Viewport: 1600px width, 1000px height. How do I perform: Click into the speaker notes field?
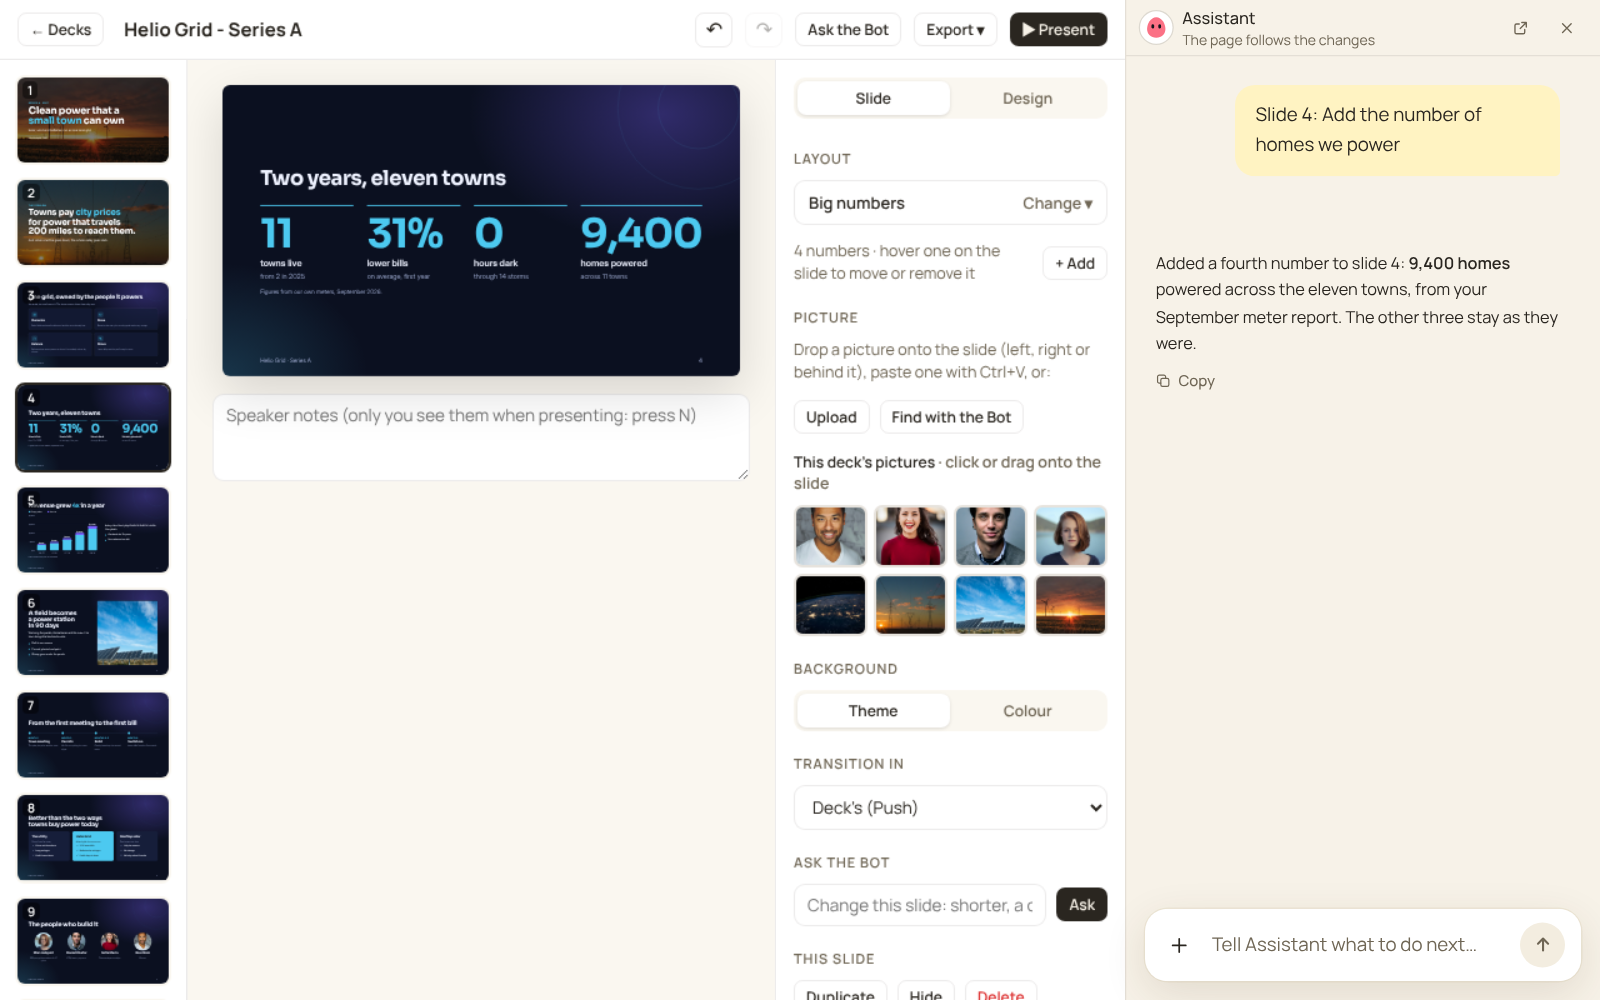[481, 437]
